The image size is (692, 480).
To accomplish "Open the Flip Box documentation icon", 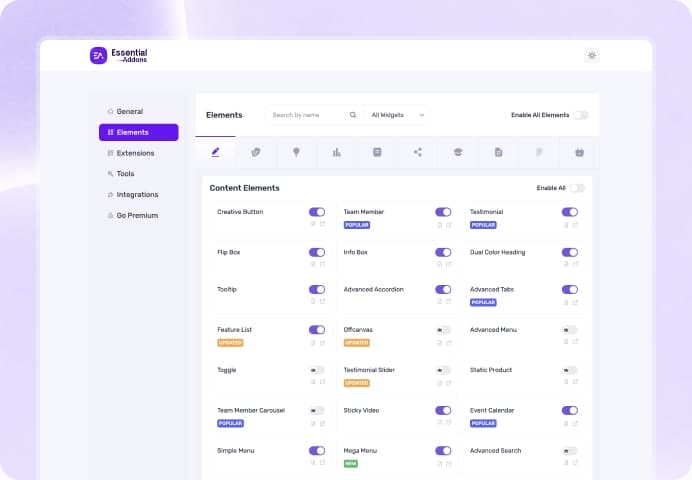I will (313, 264).
